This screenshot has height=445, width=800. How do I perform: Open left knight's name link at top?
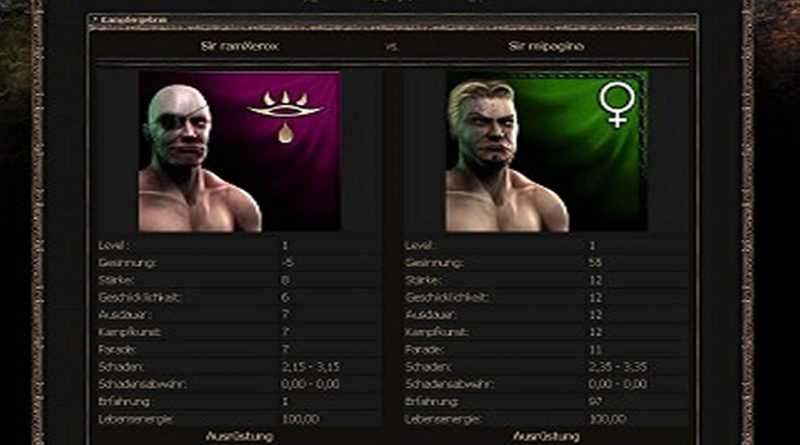coord(239,46)
